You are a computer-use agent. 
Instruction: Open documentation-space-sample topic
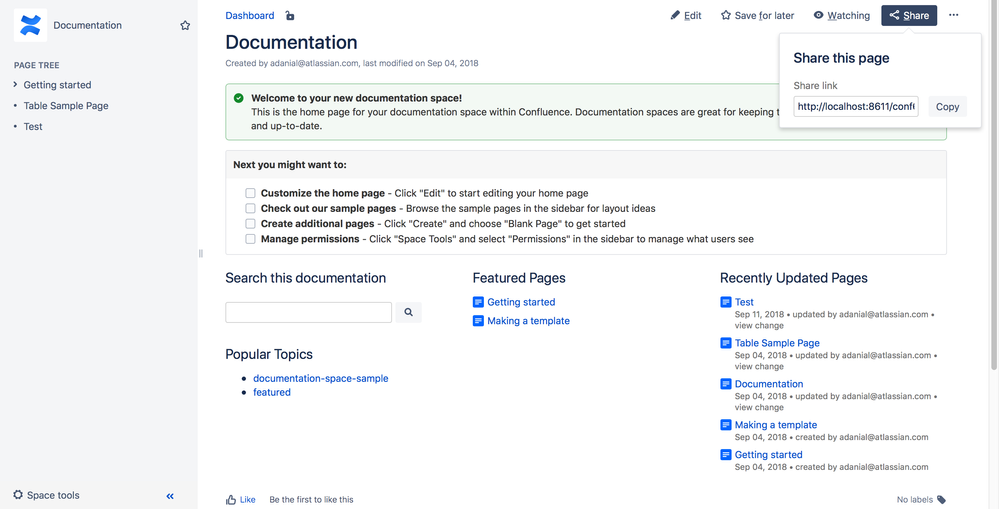(320, 378)
